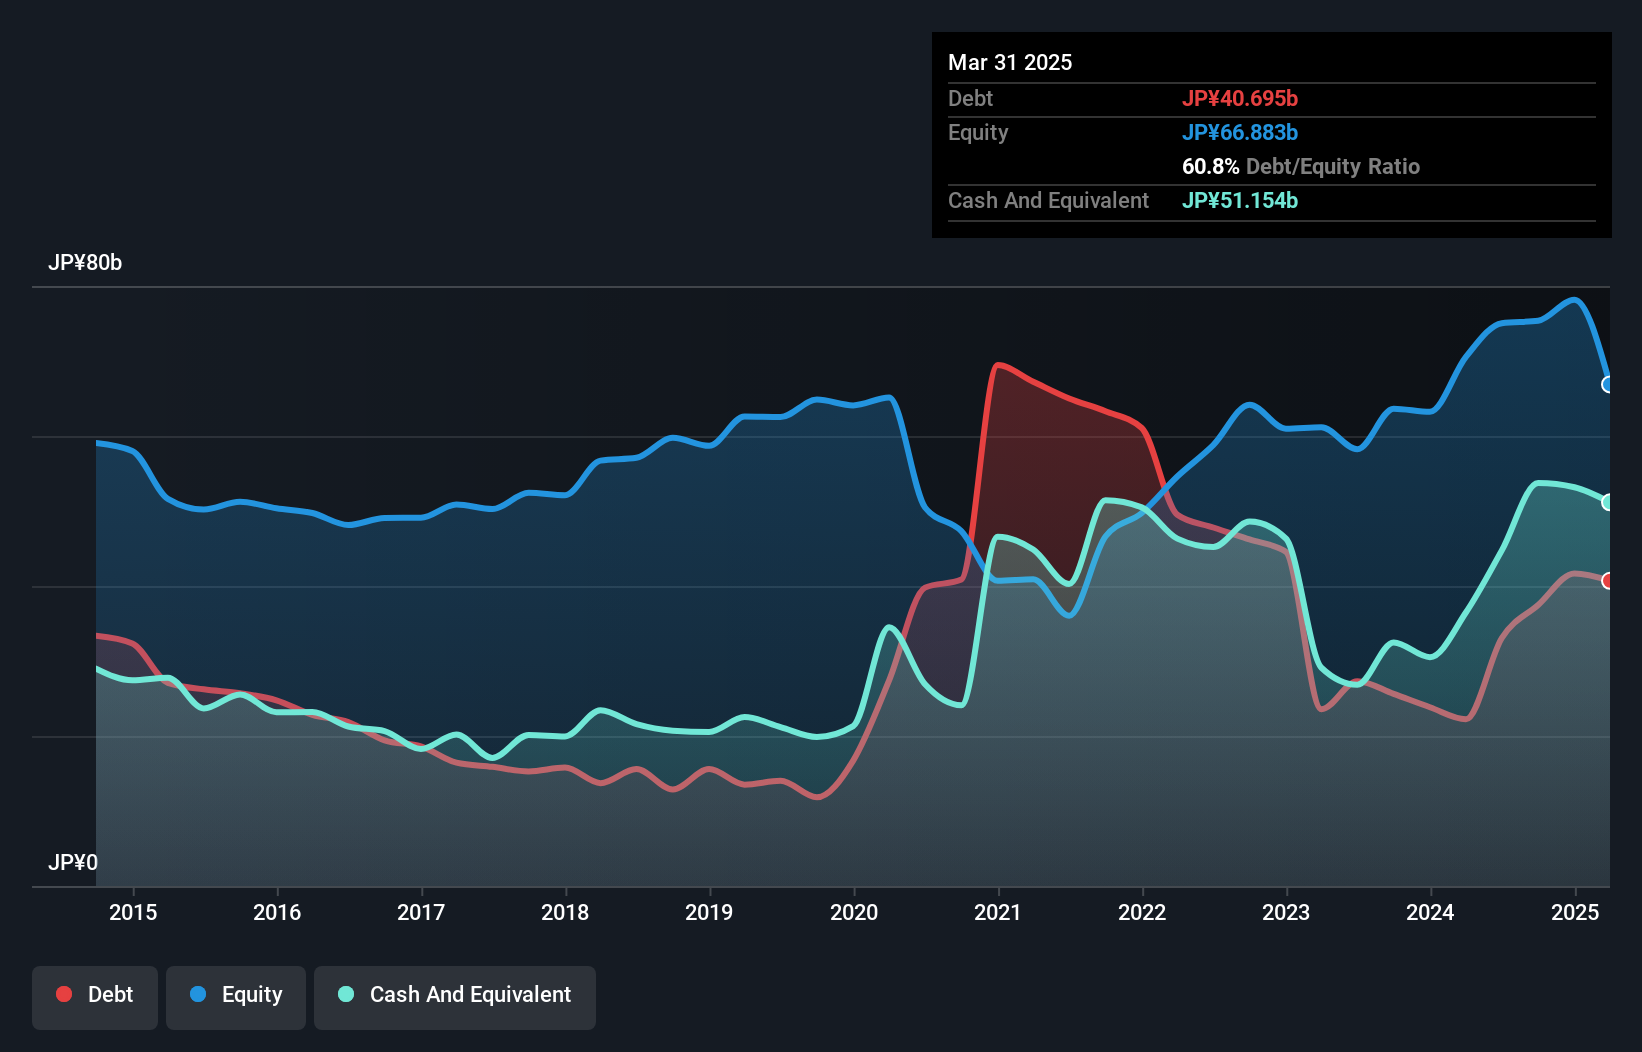Click the 2018 x-axis label
Viewport: 1642px width, 1052px height.
pos(565,912)
